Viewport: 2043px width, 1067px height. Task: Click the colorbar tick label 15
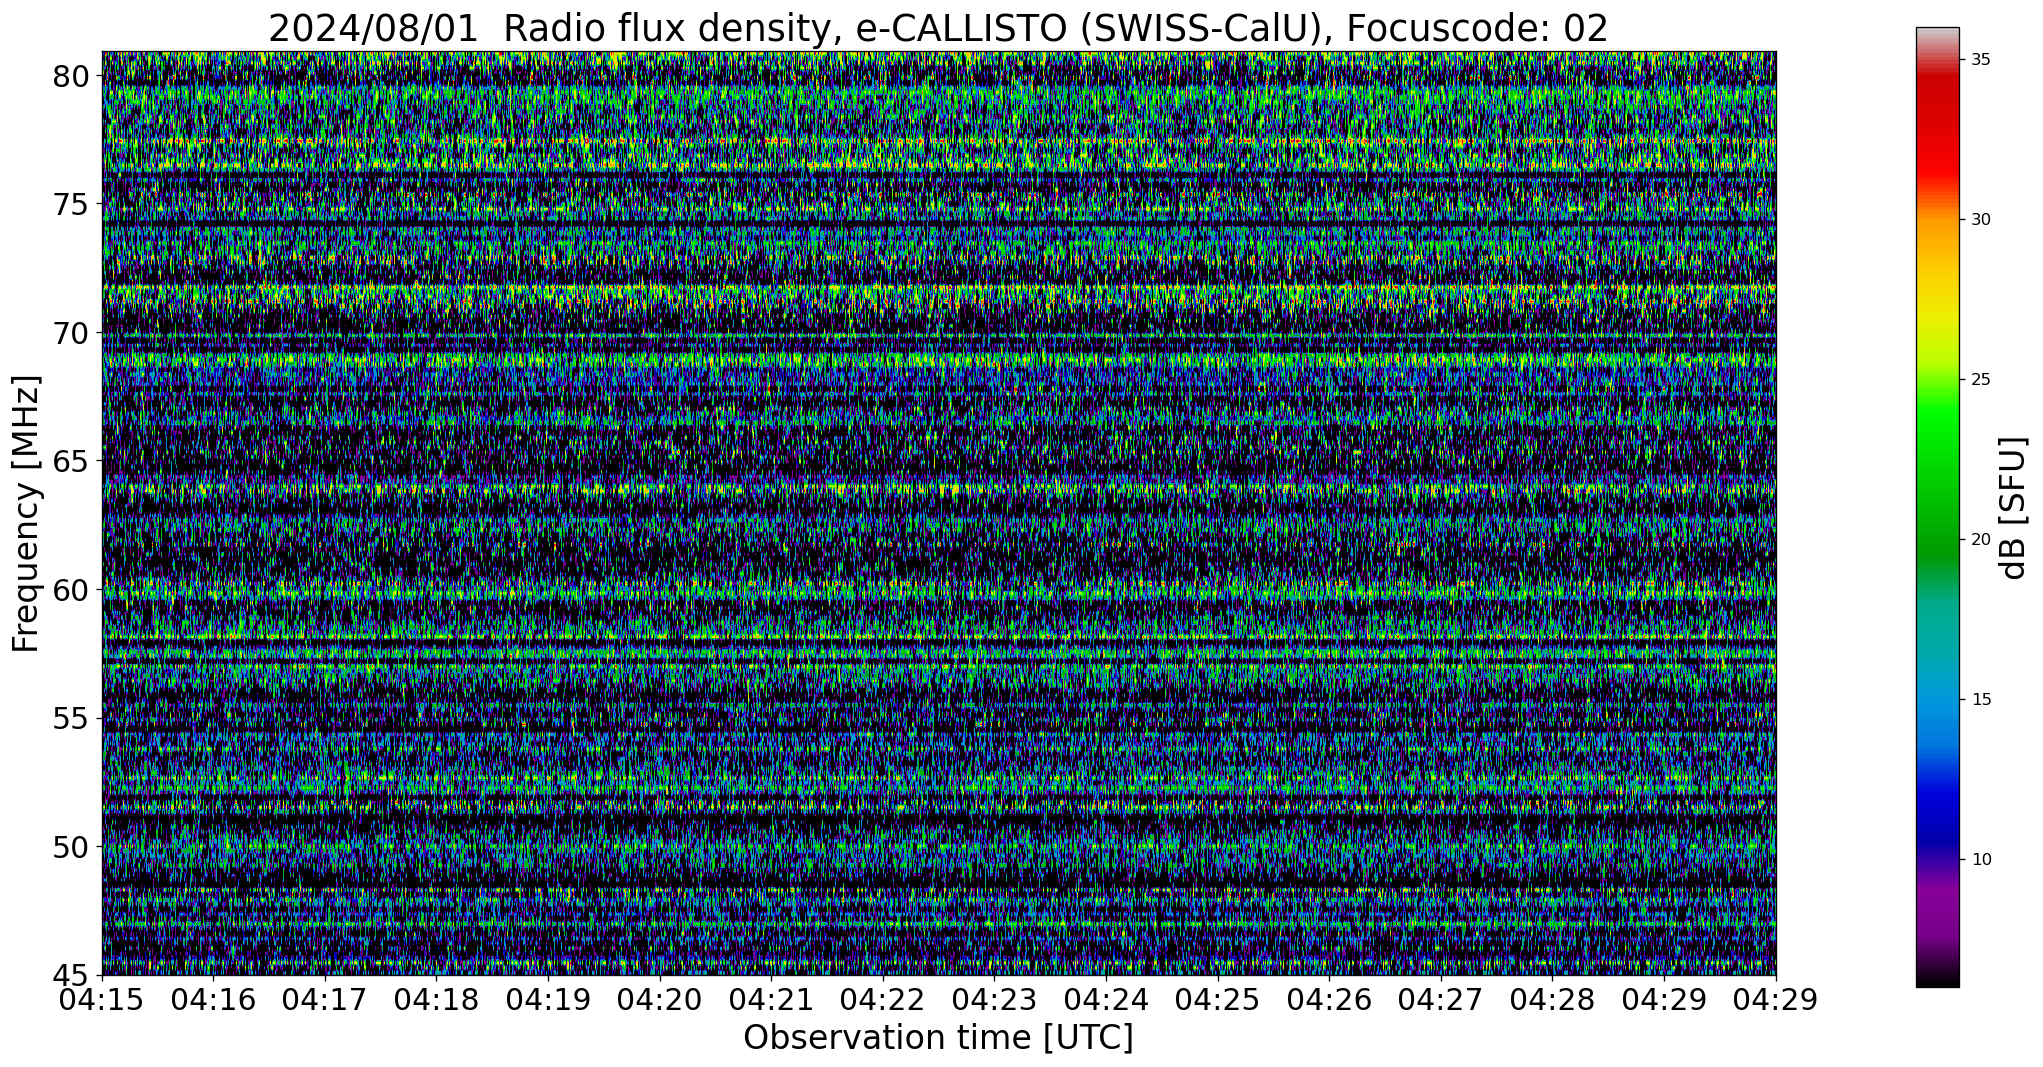coord(1980,700)
